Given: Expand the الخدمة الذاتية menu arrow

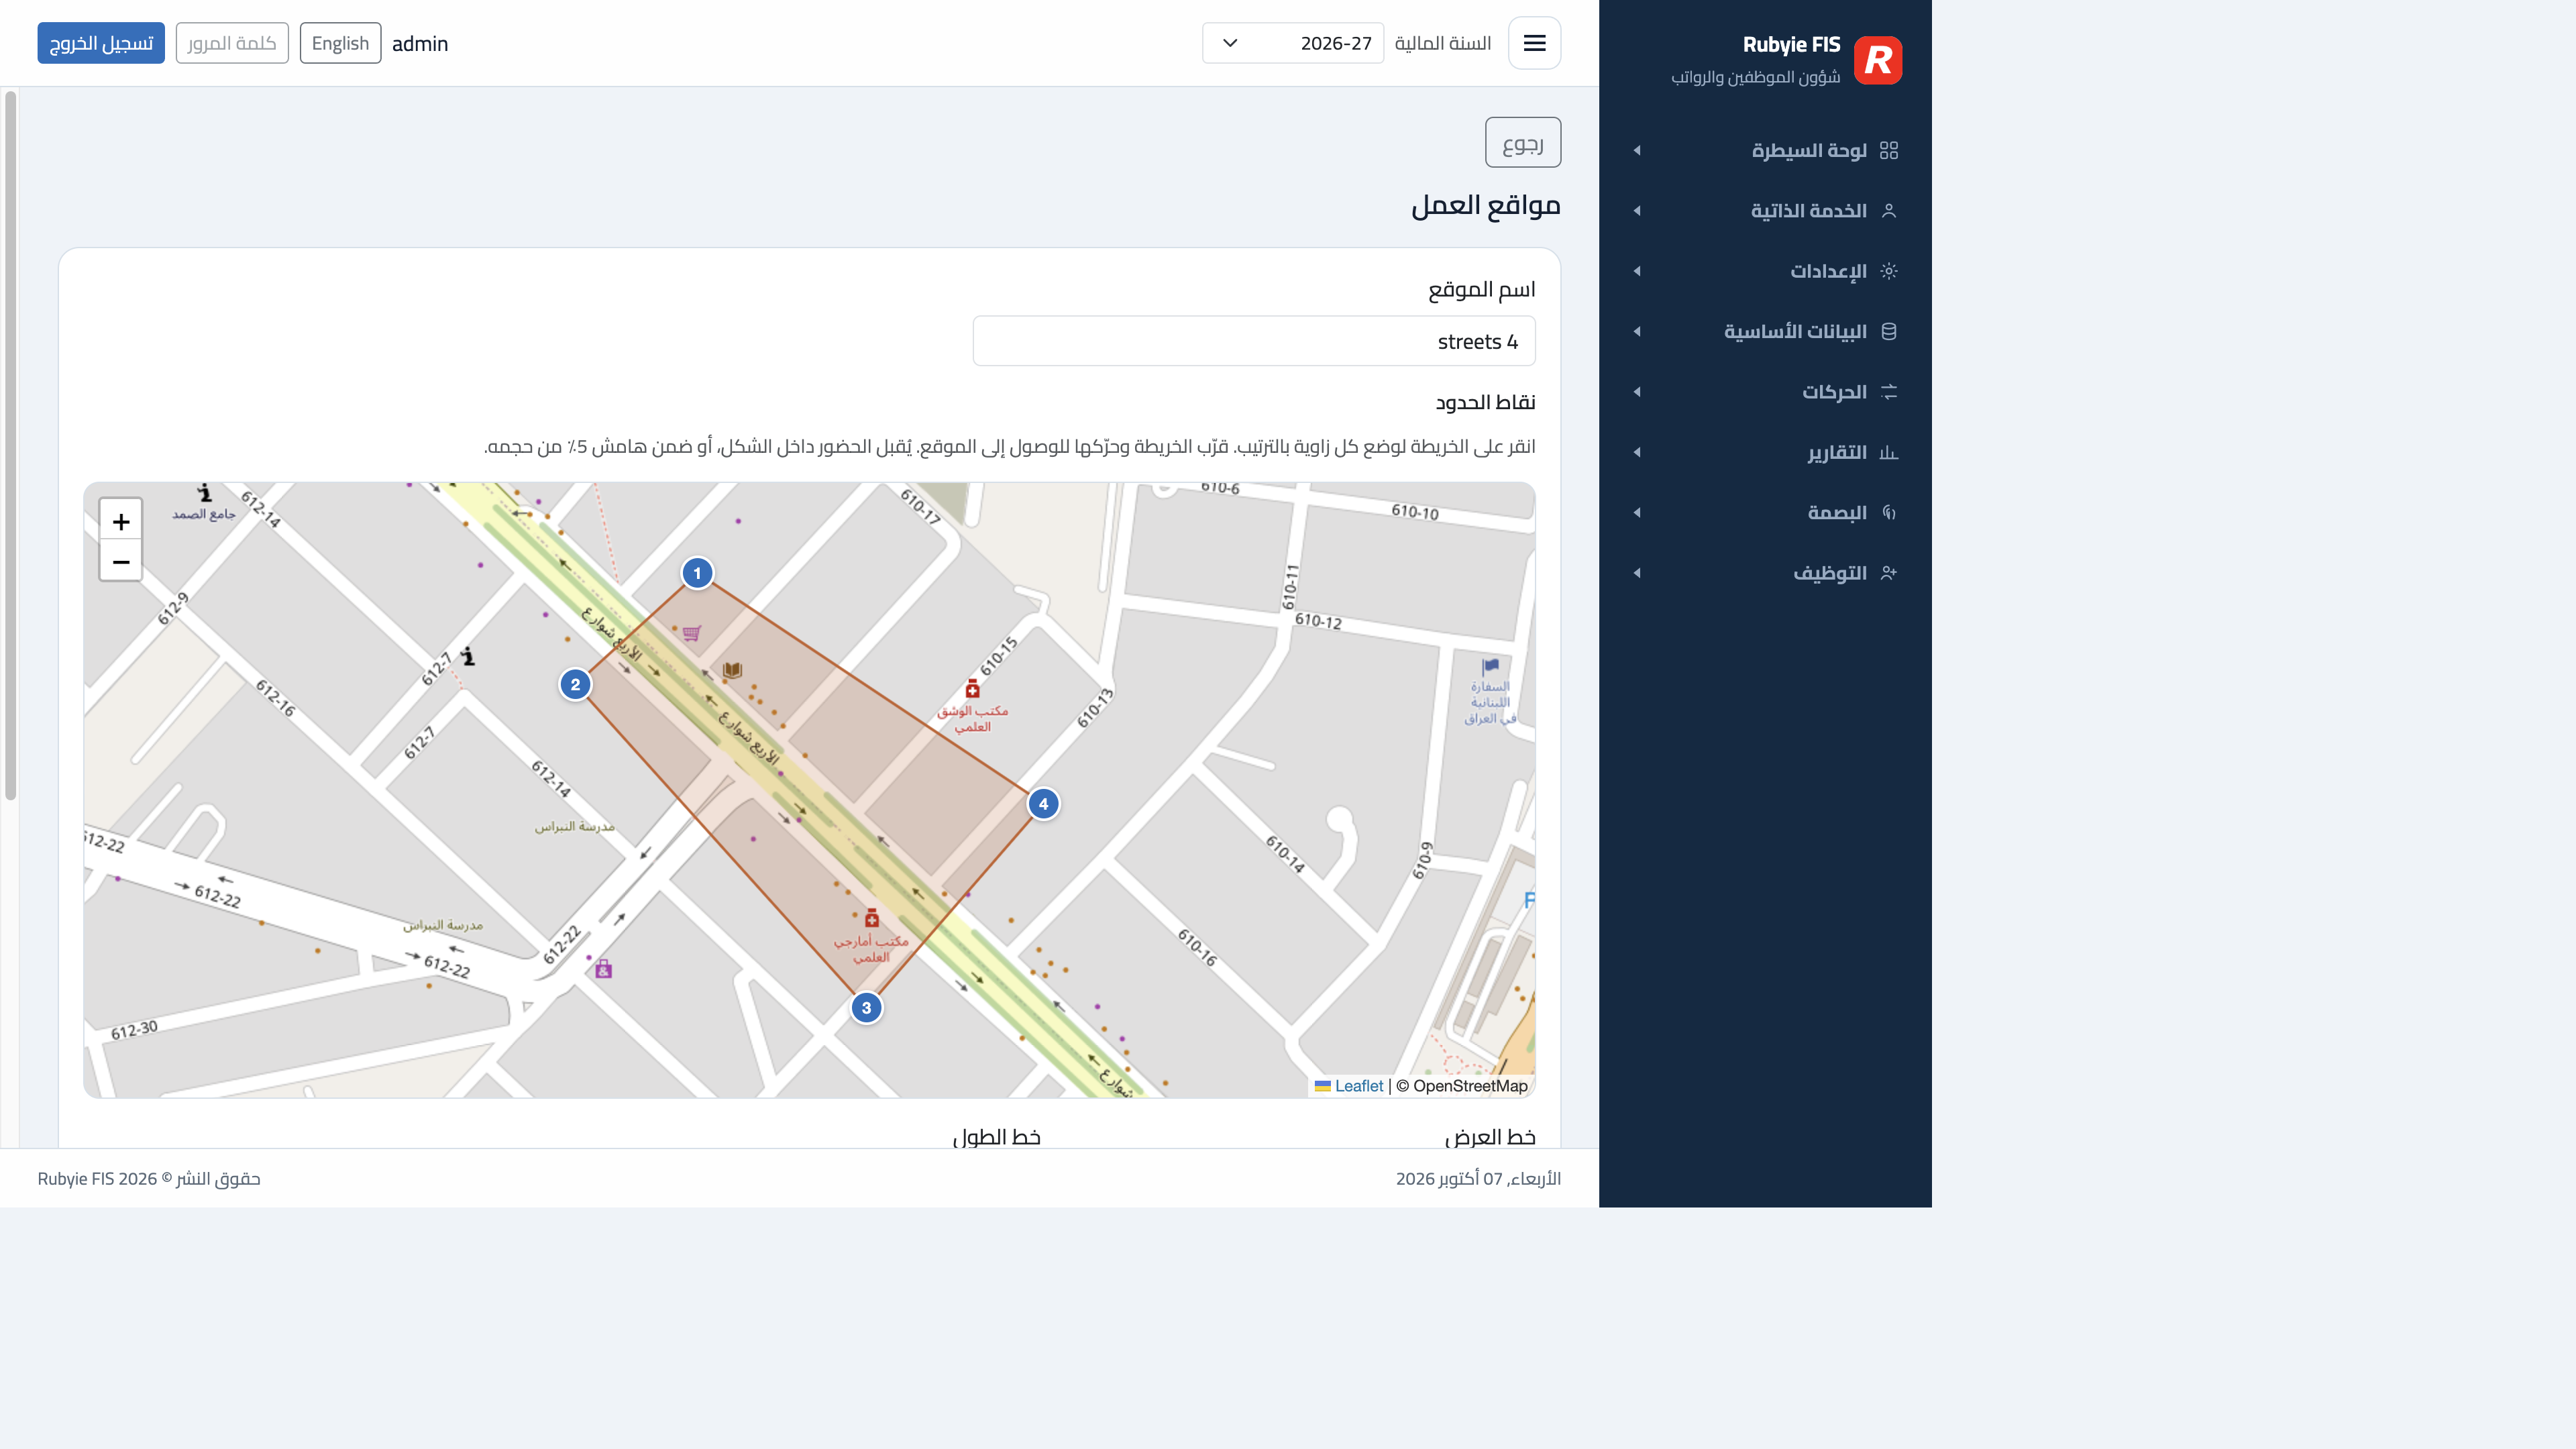Looking at the screenshot, I should pos(1637,211).
